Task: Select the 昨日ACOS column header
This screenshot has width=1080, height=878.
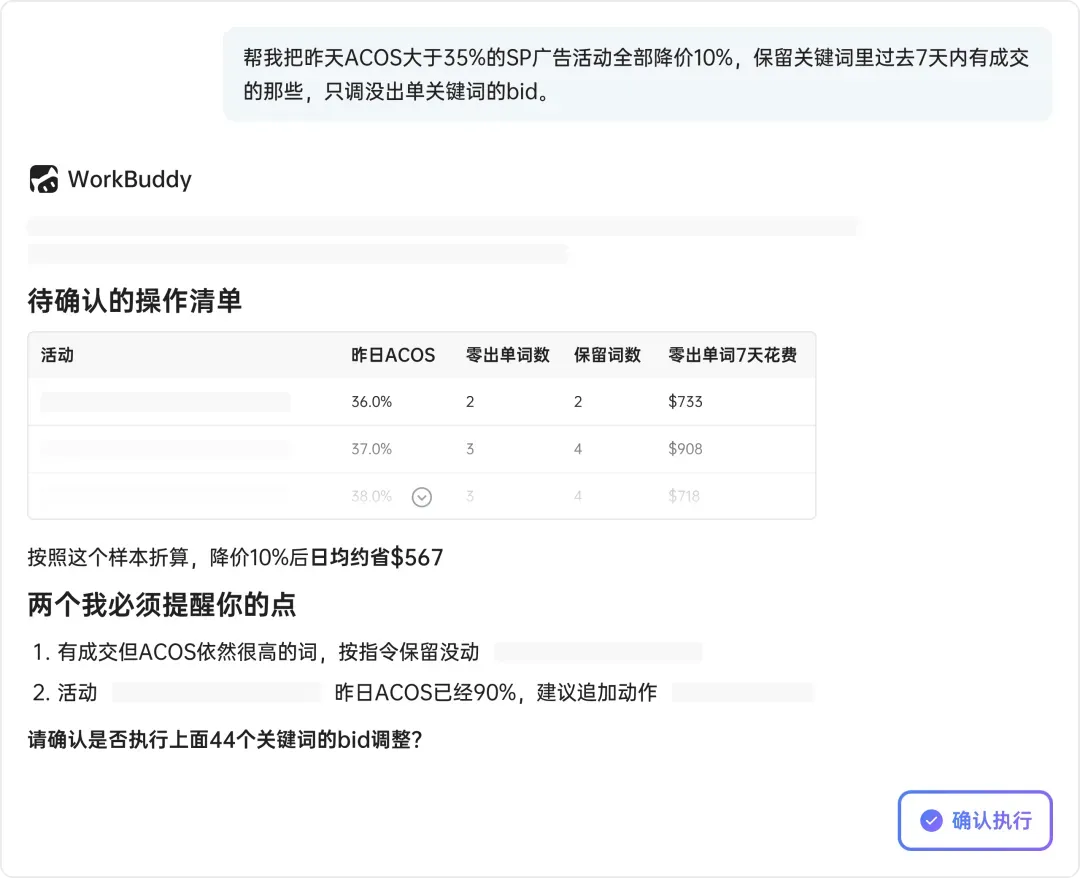Action: [393, 355]
